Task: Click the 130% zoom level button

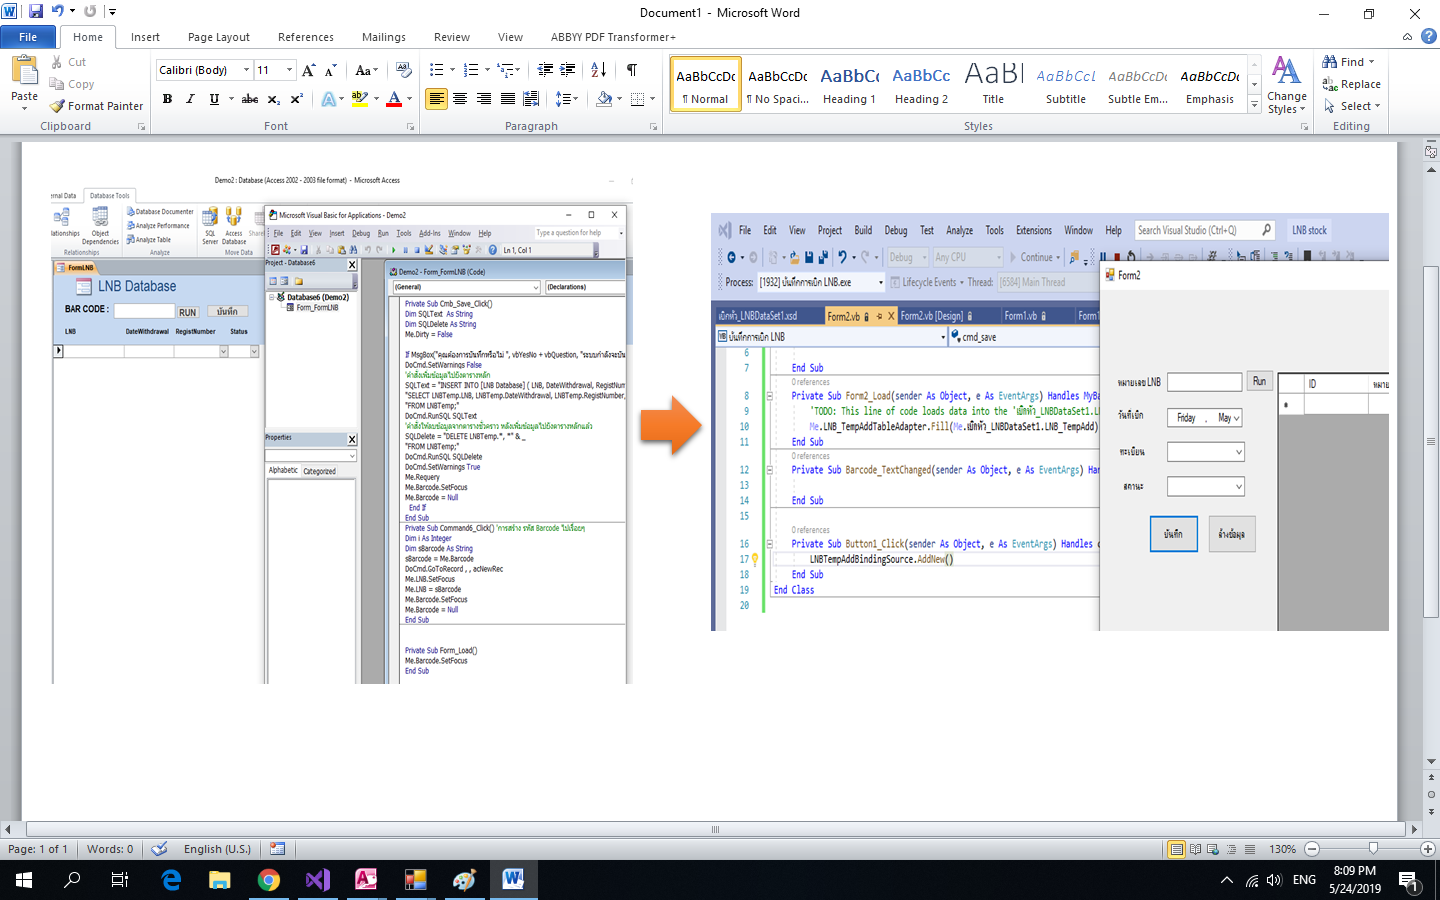Action: click(x=1283, y=849)
